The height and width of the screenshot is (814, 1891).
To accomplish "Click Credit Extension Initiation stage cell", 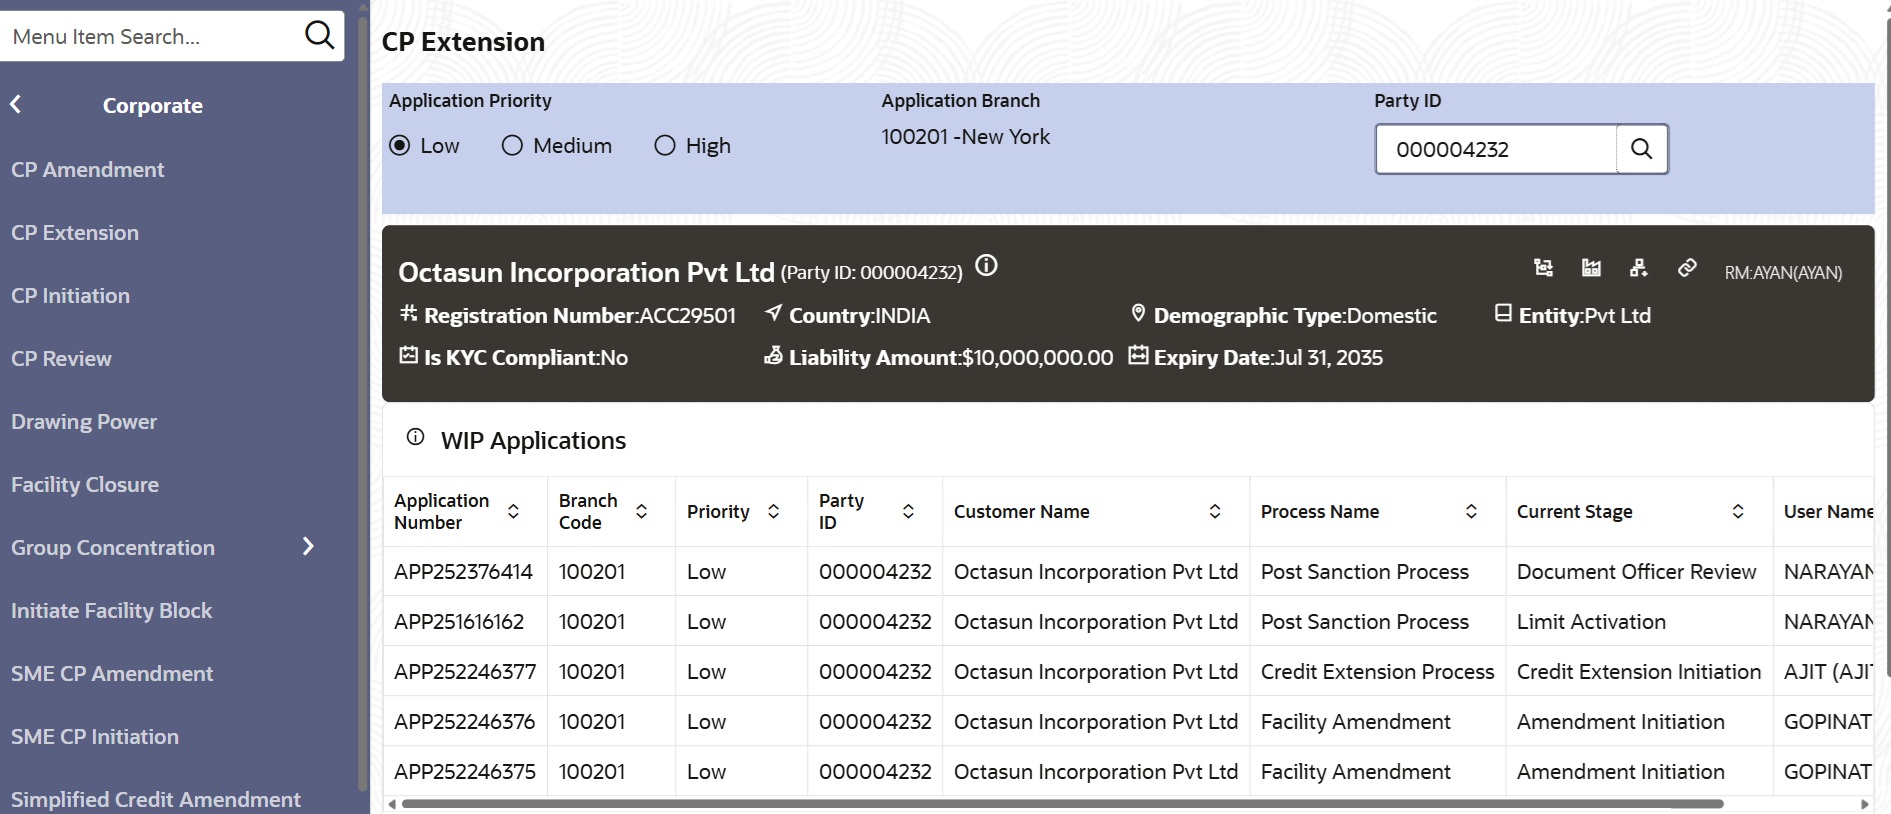I will (1639, 672).
